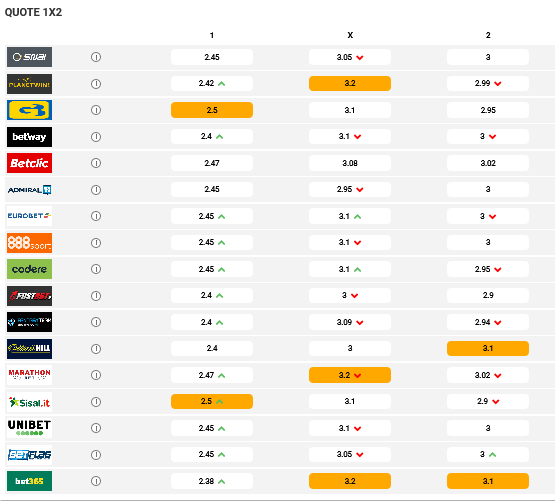Open the 888sport orange logo
555x501 pixels.
[29, 243]
